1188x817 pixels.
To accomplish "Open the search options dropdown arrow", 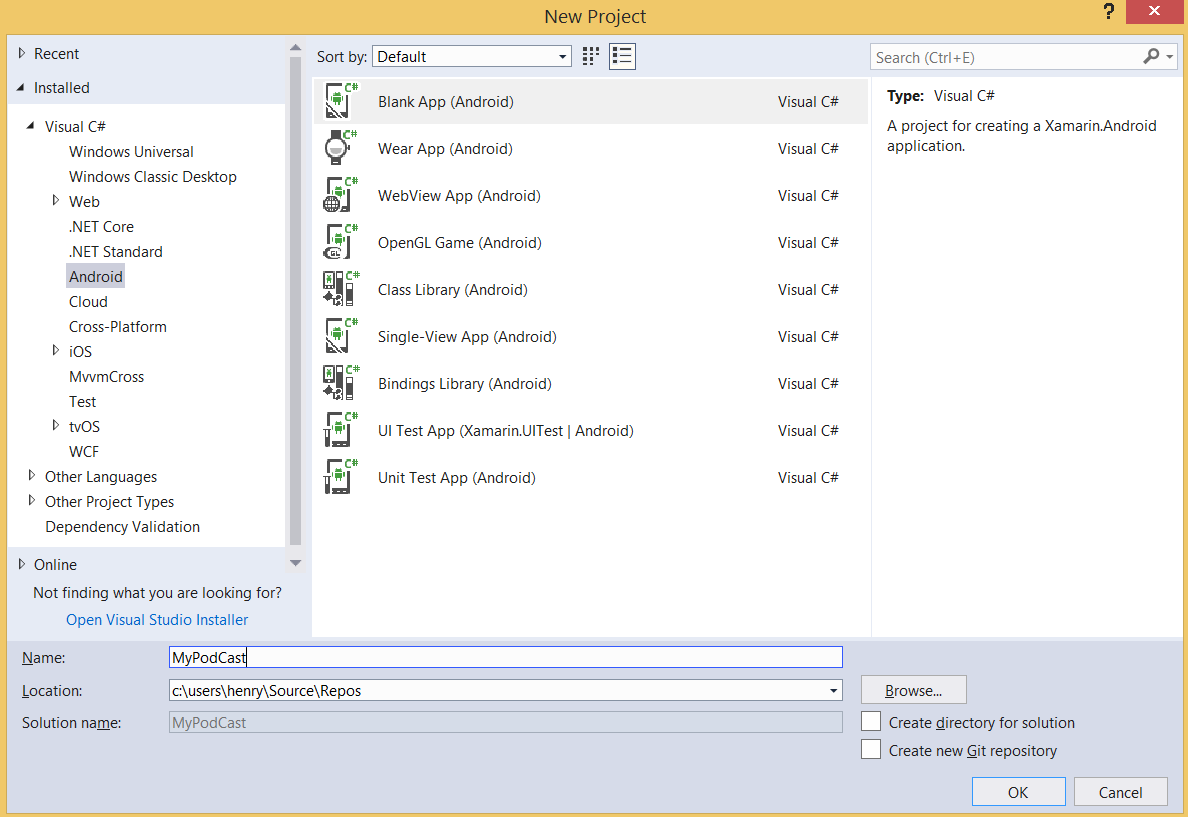I will click(1170, 57).
